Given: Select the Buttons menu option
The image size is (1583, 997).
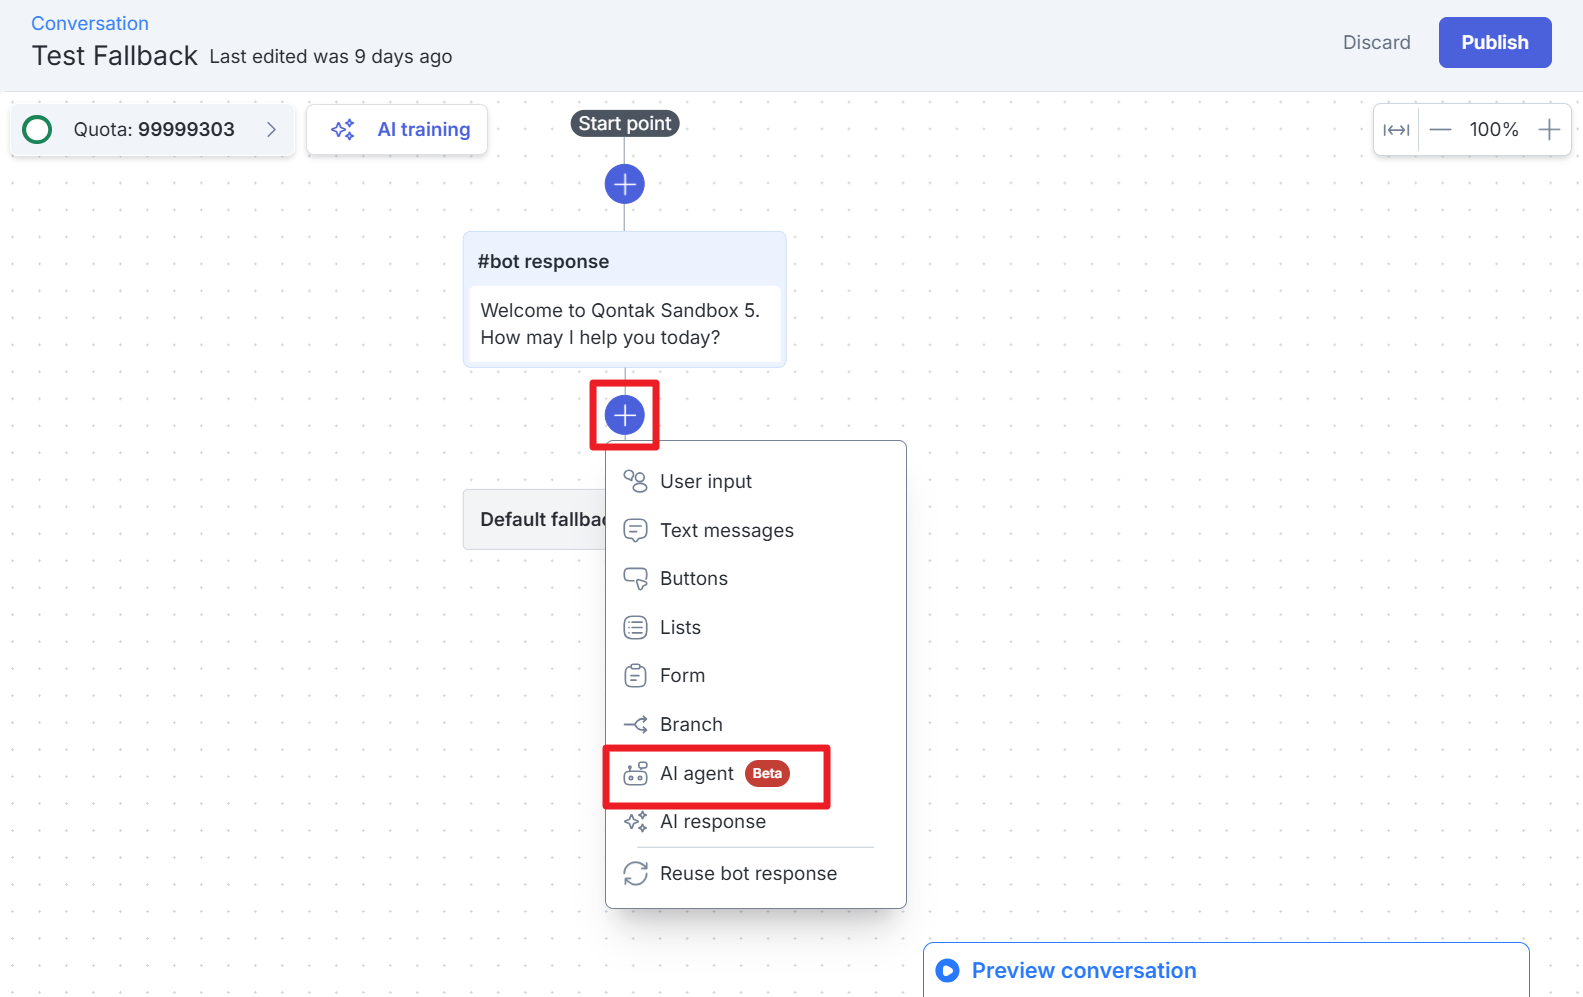Looking at the screenshot, I should tap(693, 578).
